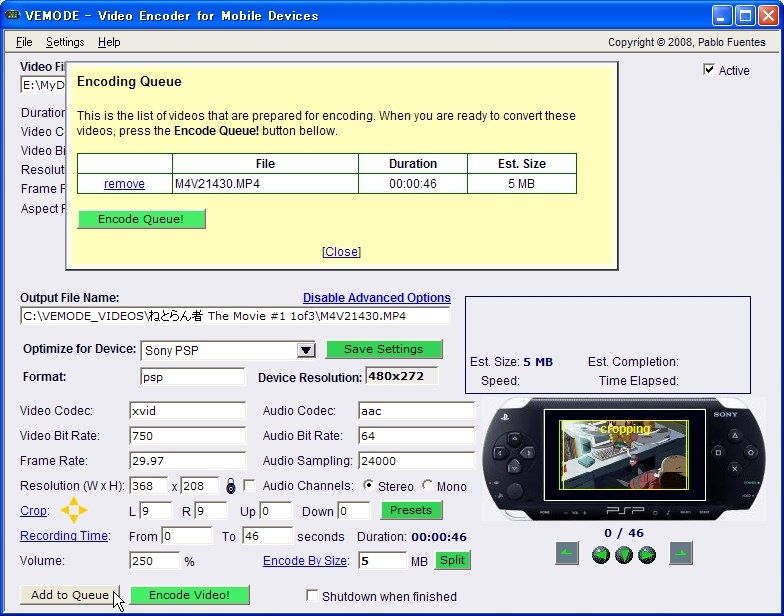Click the Format field containing psp
The height and width of the screenshot is (616, 784).
click(192, 376)
